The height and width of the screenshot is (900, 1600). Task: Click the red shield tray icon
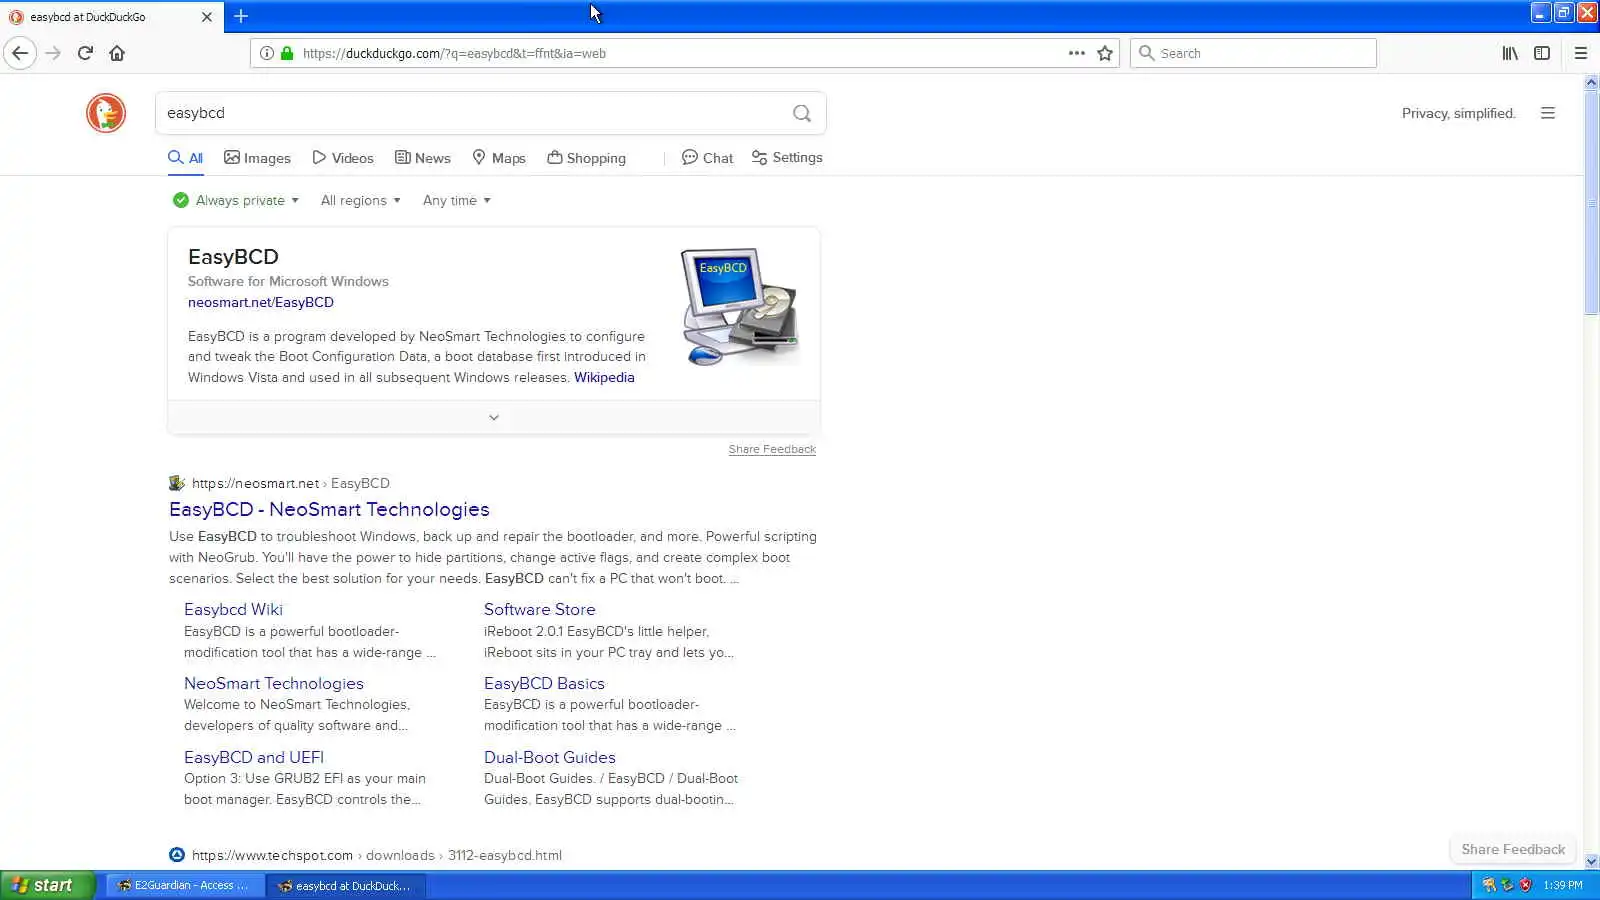(x=1525, y=885)
